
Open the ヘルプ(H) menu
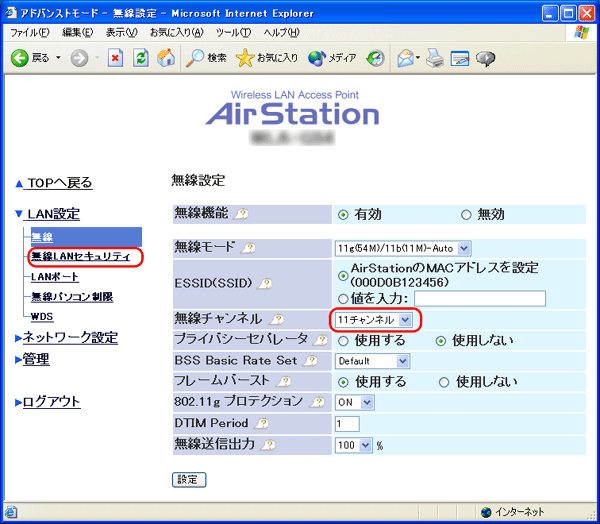281,33
